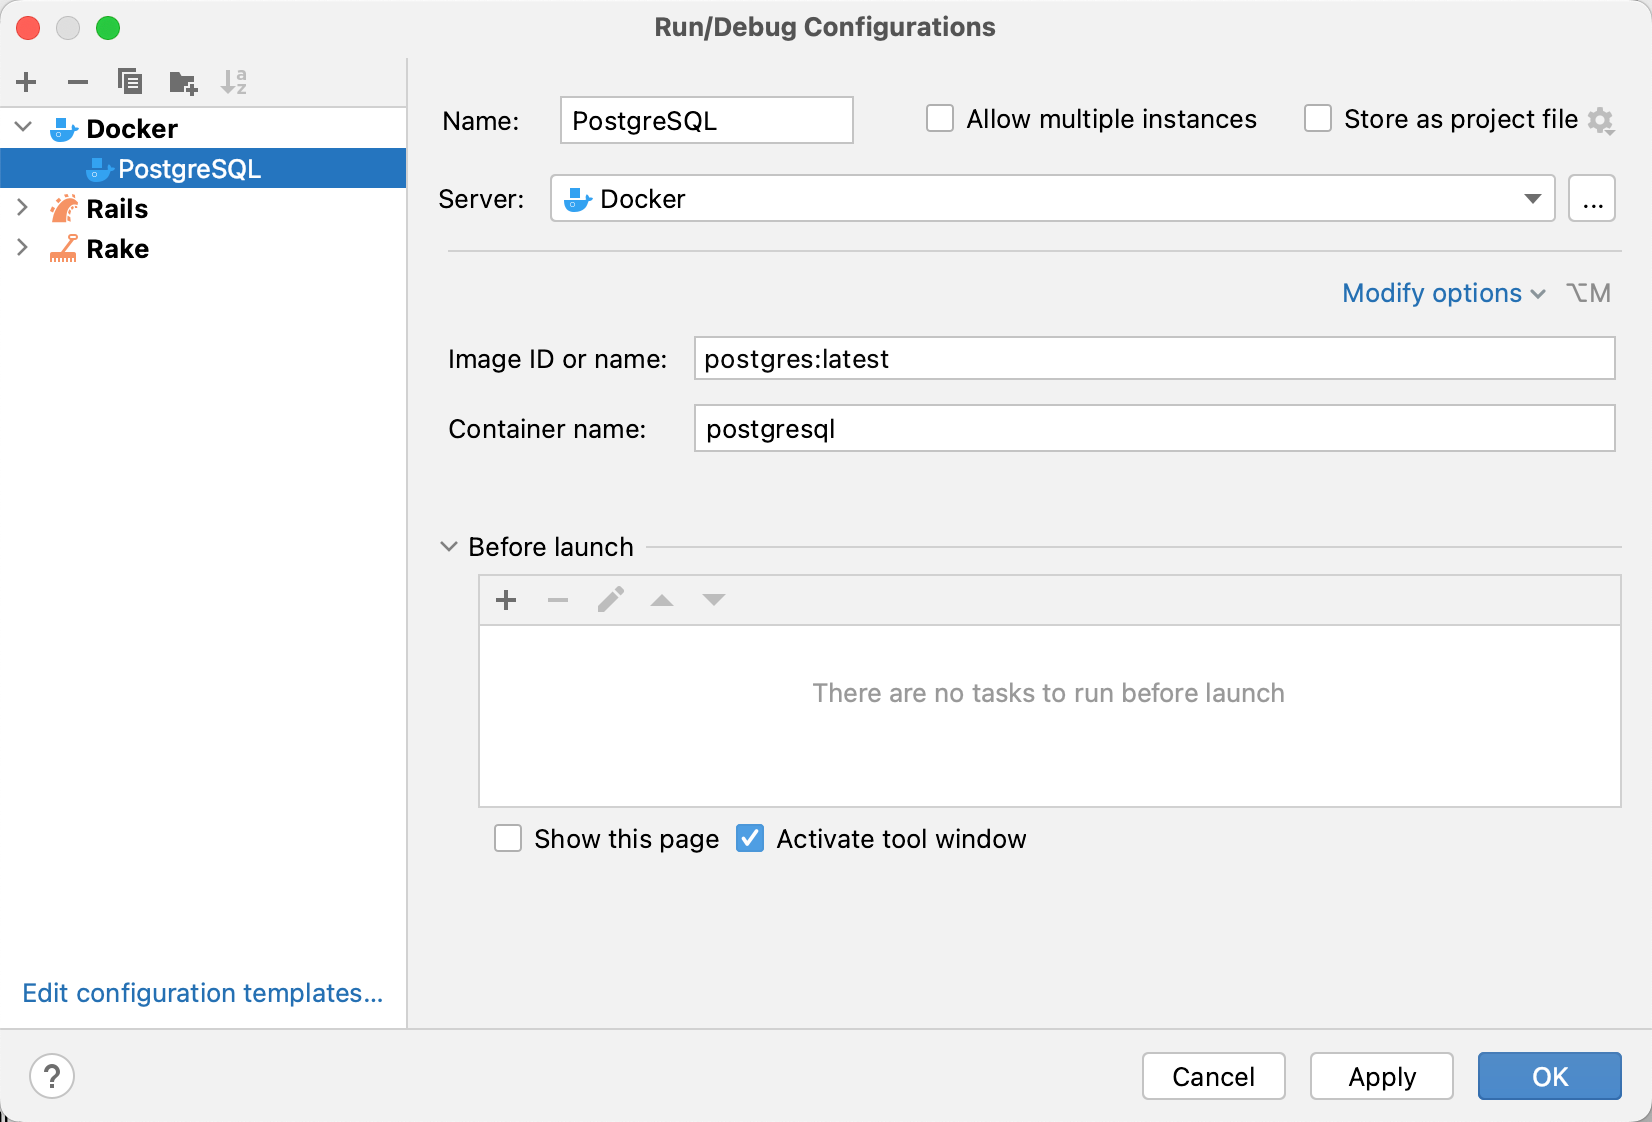Open the Server dropdown
The height and width of the screenshot is (1122, 1652).
point(1532,199)
